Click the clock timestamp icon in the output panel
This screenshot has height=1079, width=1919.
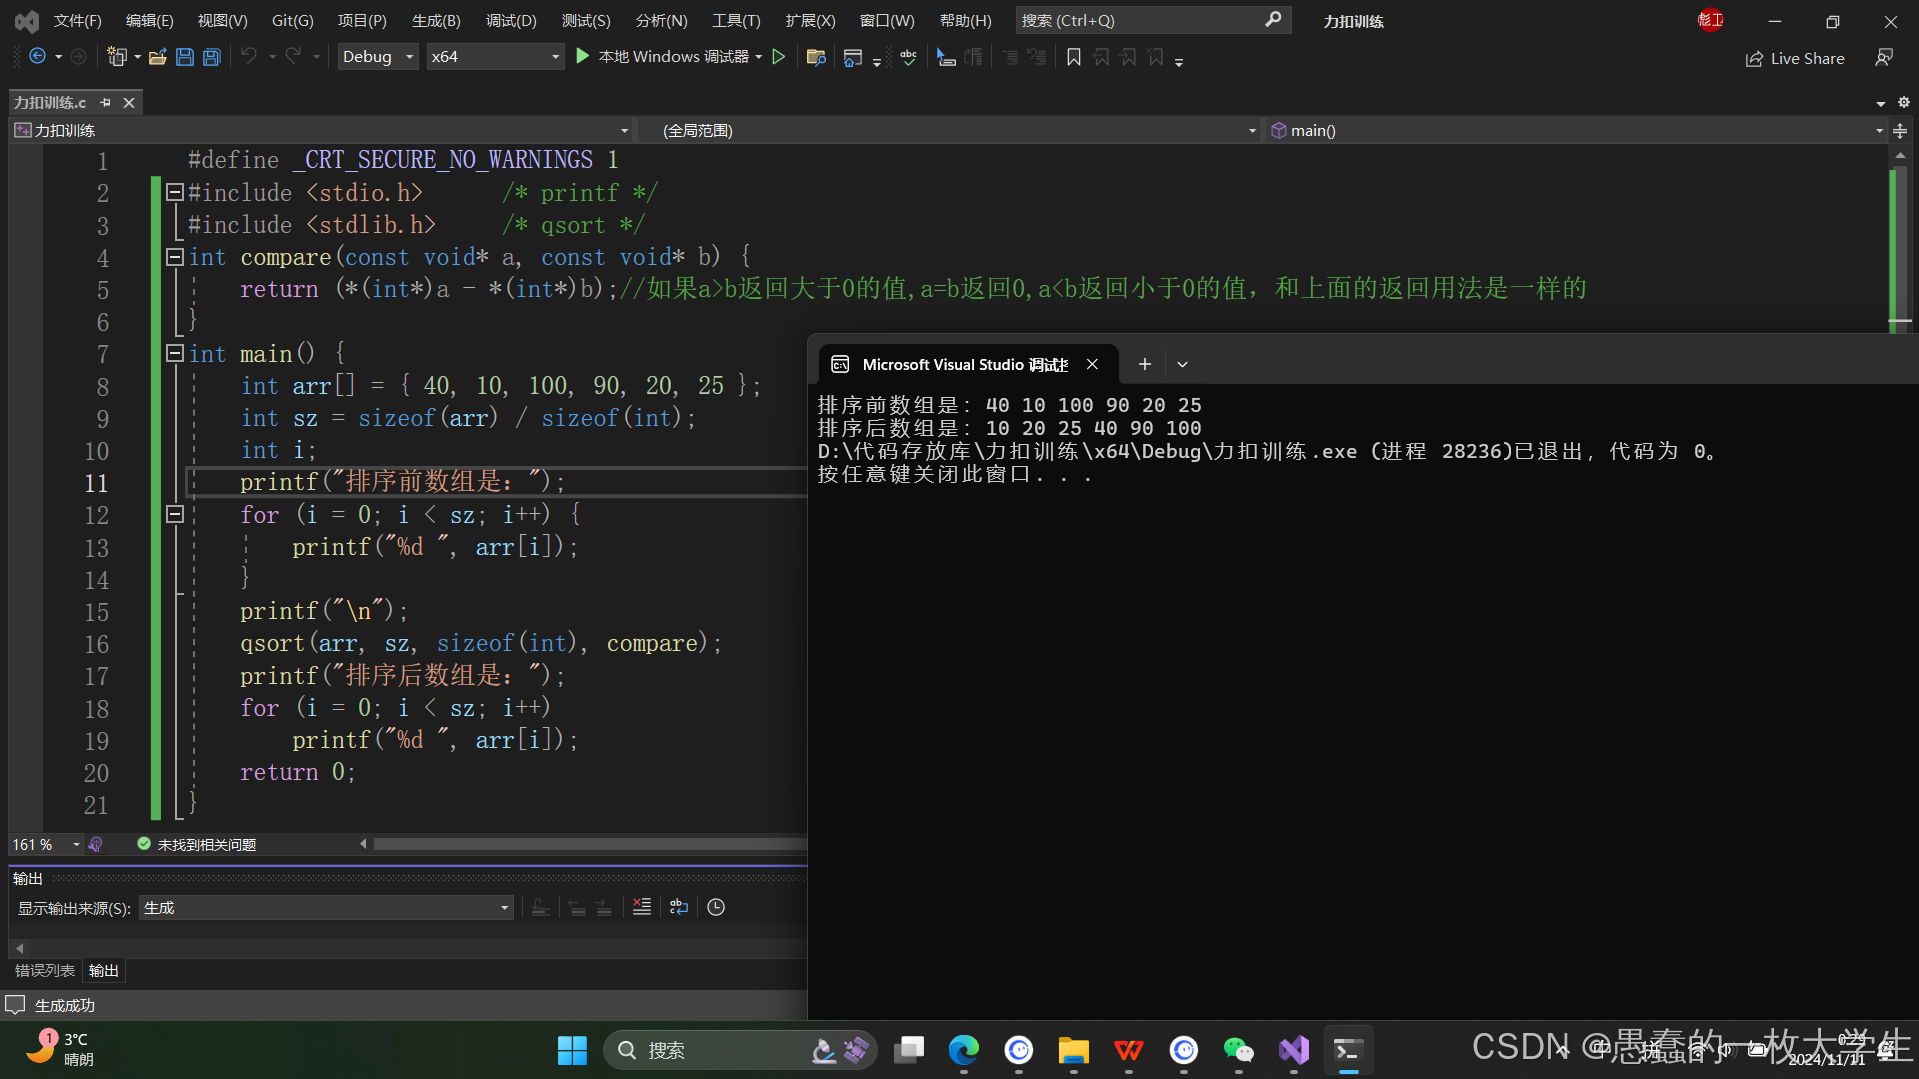coord(716,907)
